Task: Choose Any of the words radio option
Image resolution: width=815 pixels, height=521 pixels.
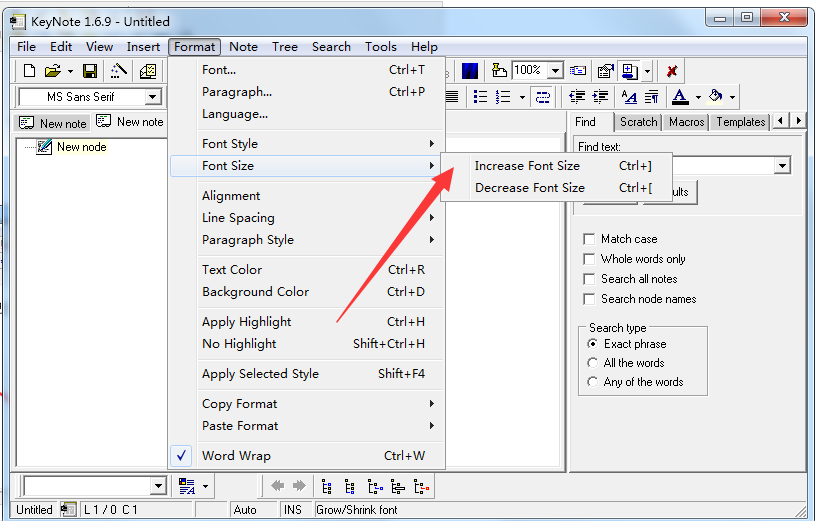Action: 592,382
